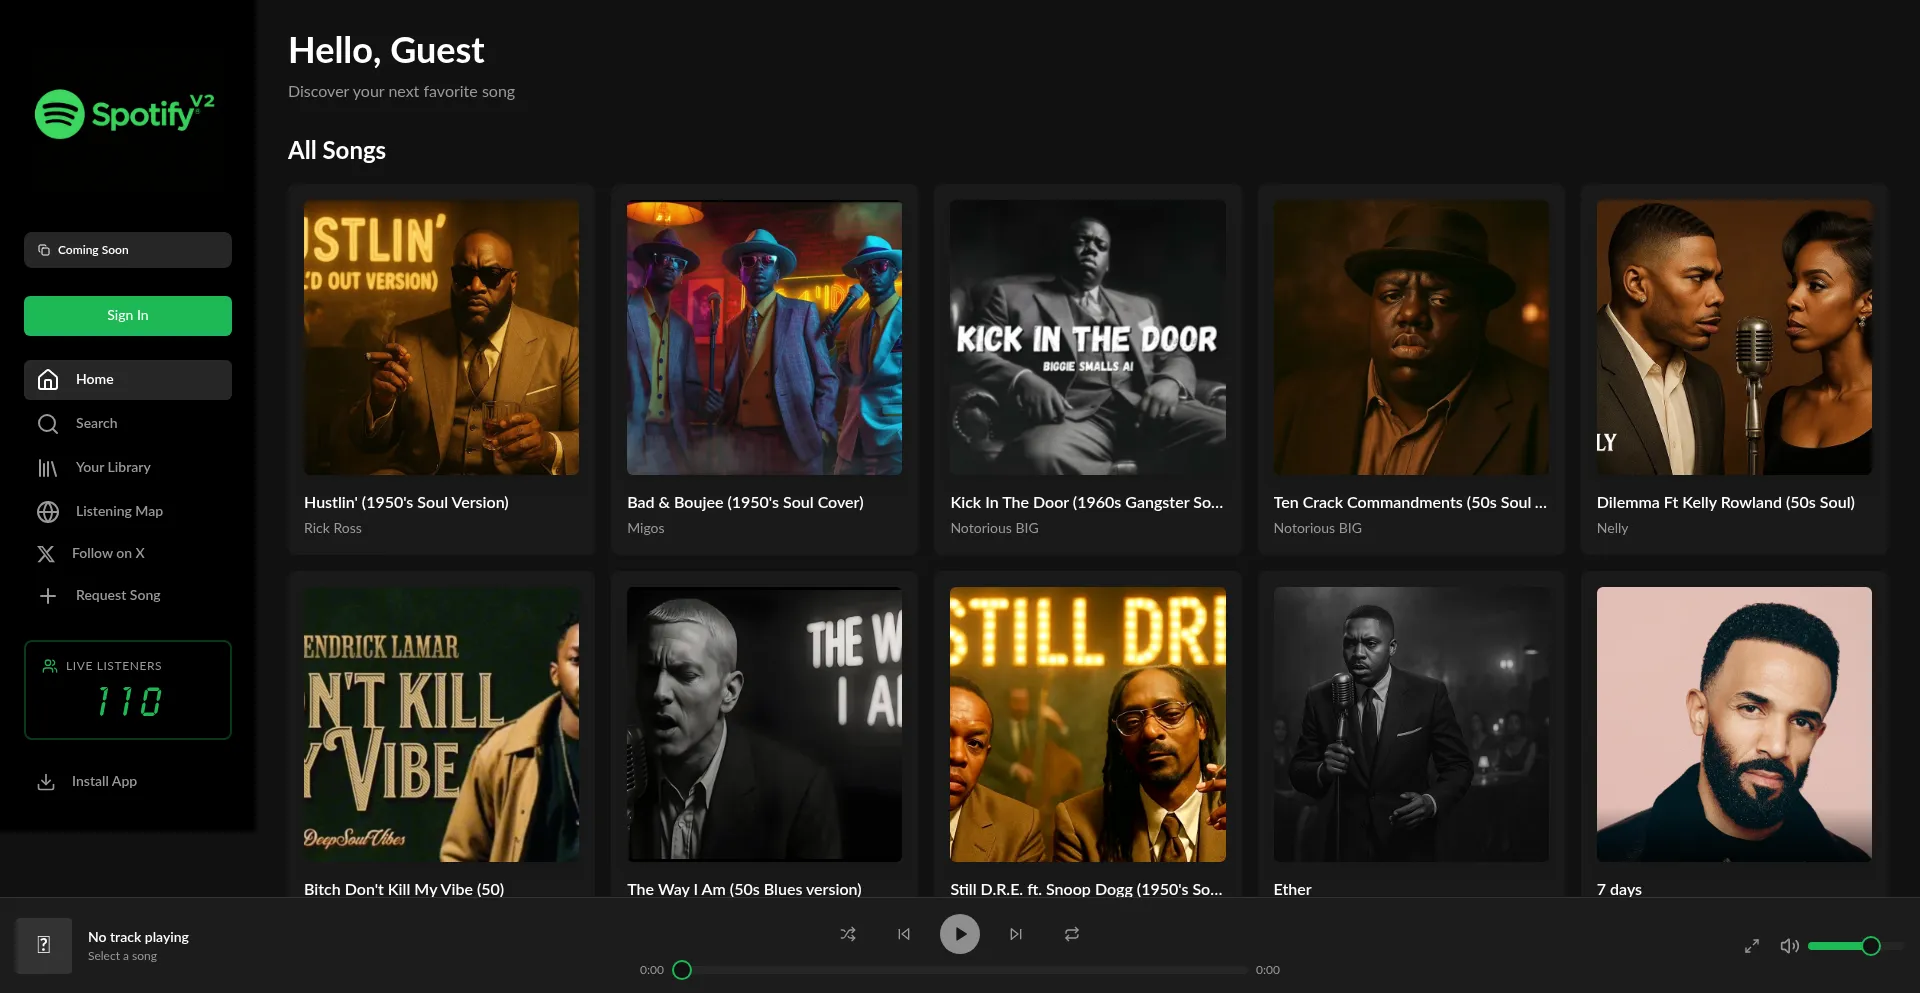1920x993 pixels.
Task: Click the Follow on X icon
Action: 46,553
